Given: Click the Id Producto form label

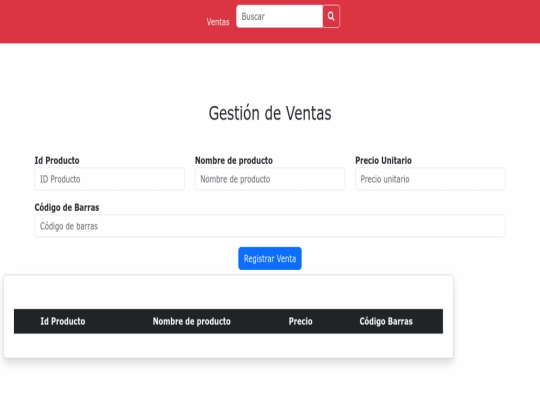Looking at the screenshot, I should point(57,160).
